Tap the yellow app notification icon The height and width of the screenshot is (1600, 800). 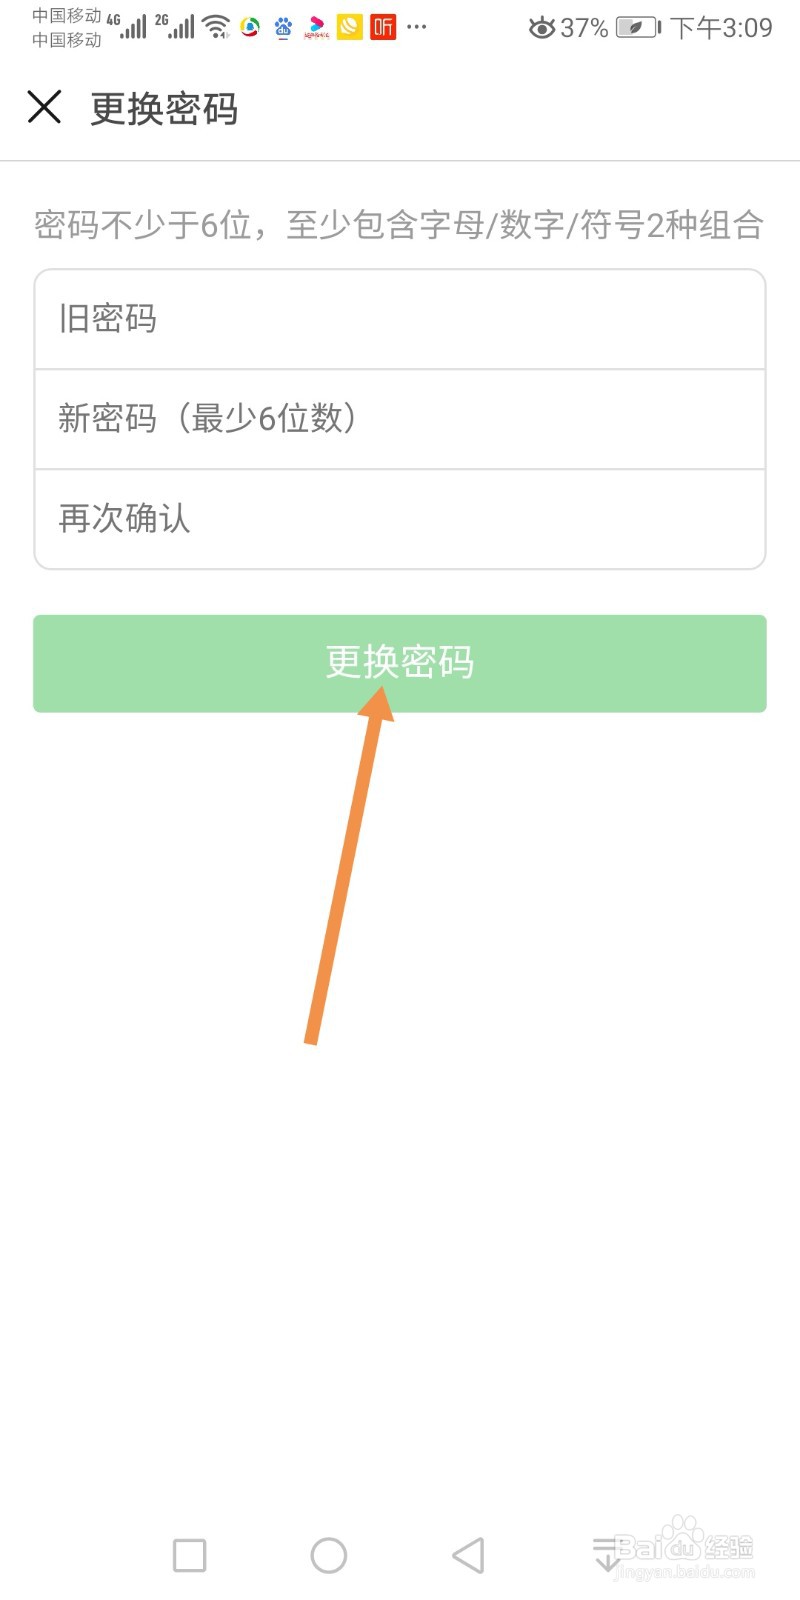tap(348, 26)
